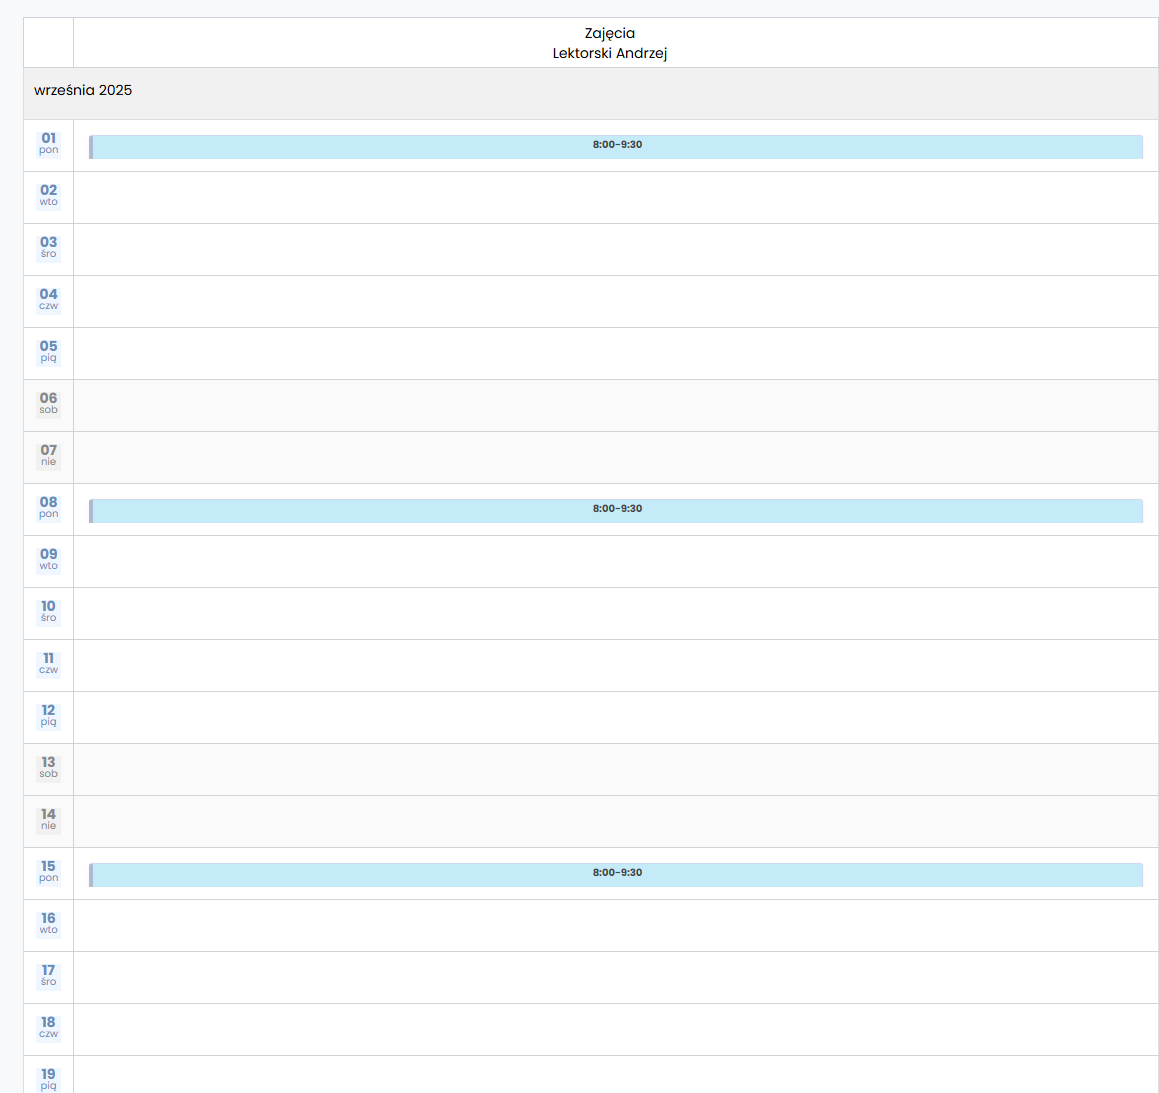Click the empty weekend row for 14 nie

(616, 822)
